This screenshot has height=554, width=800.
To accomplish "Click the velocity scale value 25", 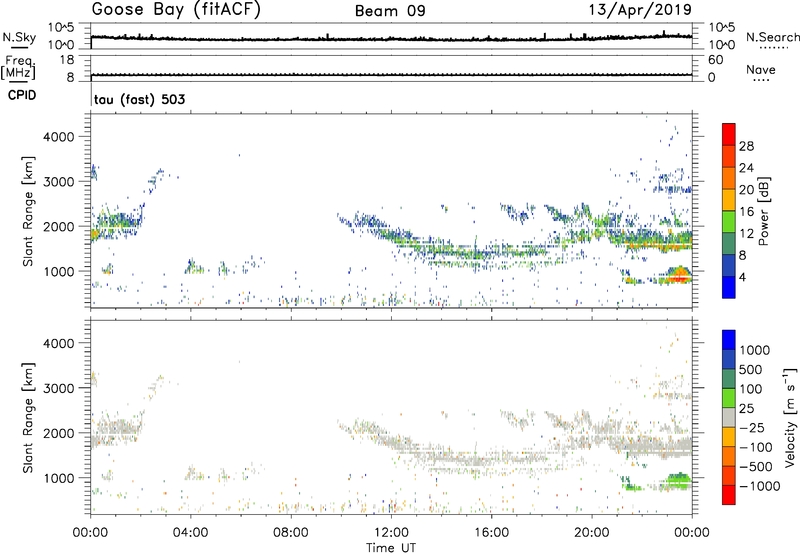I will click(747, 409).
